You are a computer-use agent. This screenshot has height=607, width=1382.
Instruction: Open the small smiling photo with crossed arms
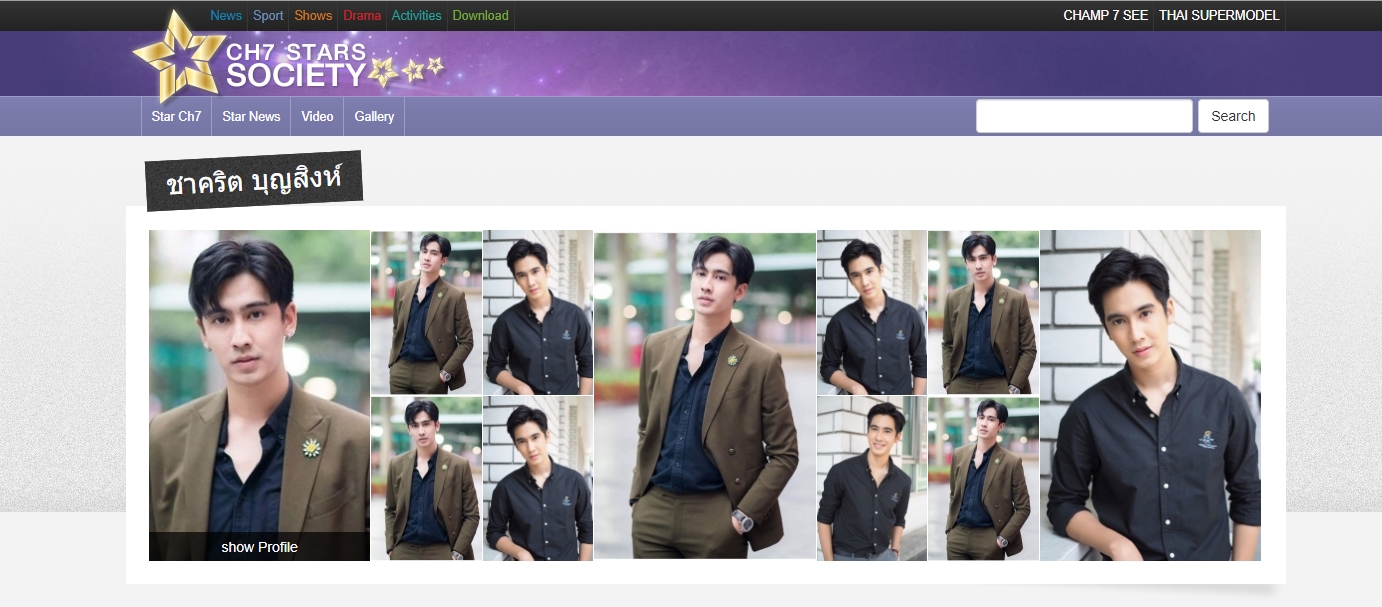(872, 478)
